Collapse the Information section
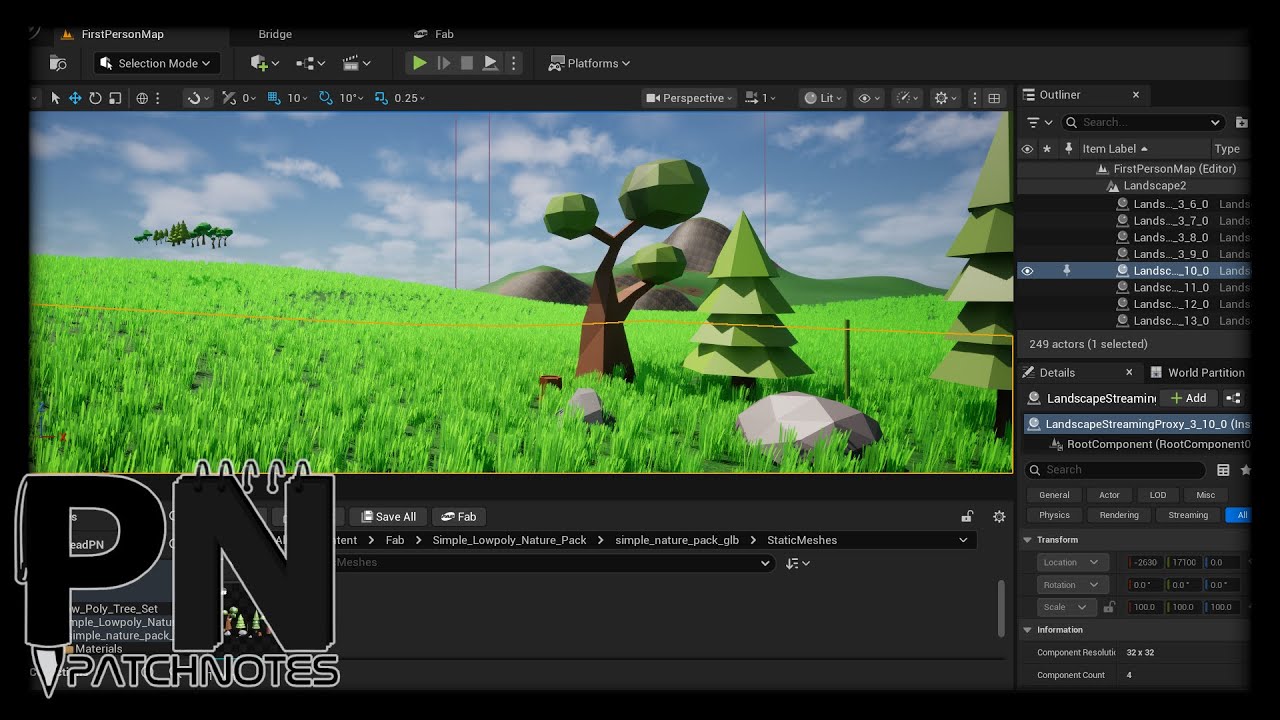This screenshot has width=1280, height=720. coord(1027,630)
